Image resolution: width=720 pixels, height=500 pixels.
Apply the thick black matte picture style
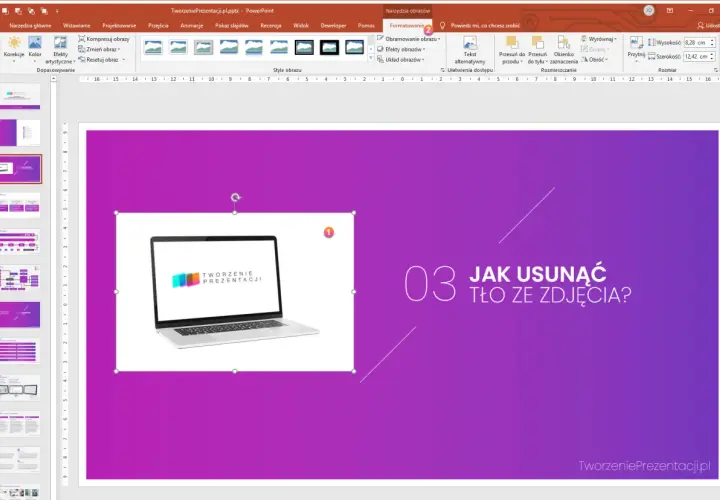(x=329, y=47)
